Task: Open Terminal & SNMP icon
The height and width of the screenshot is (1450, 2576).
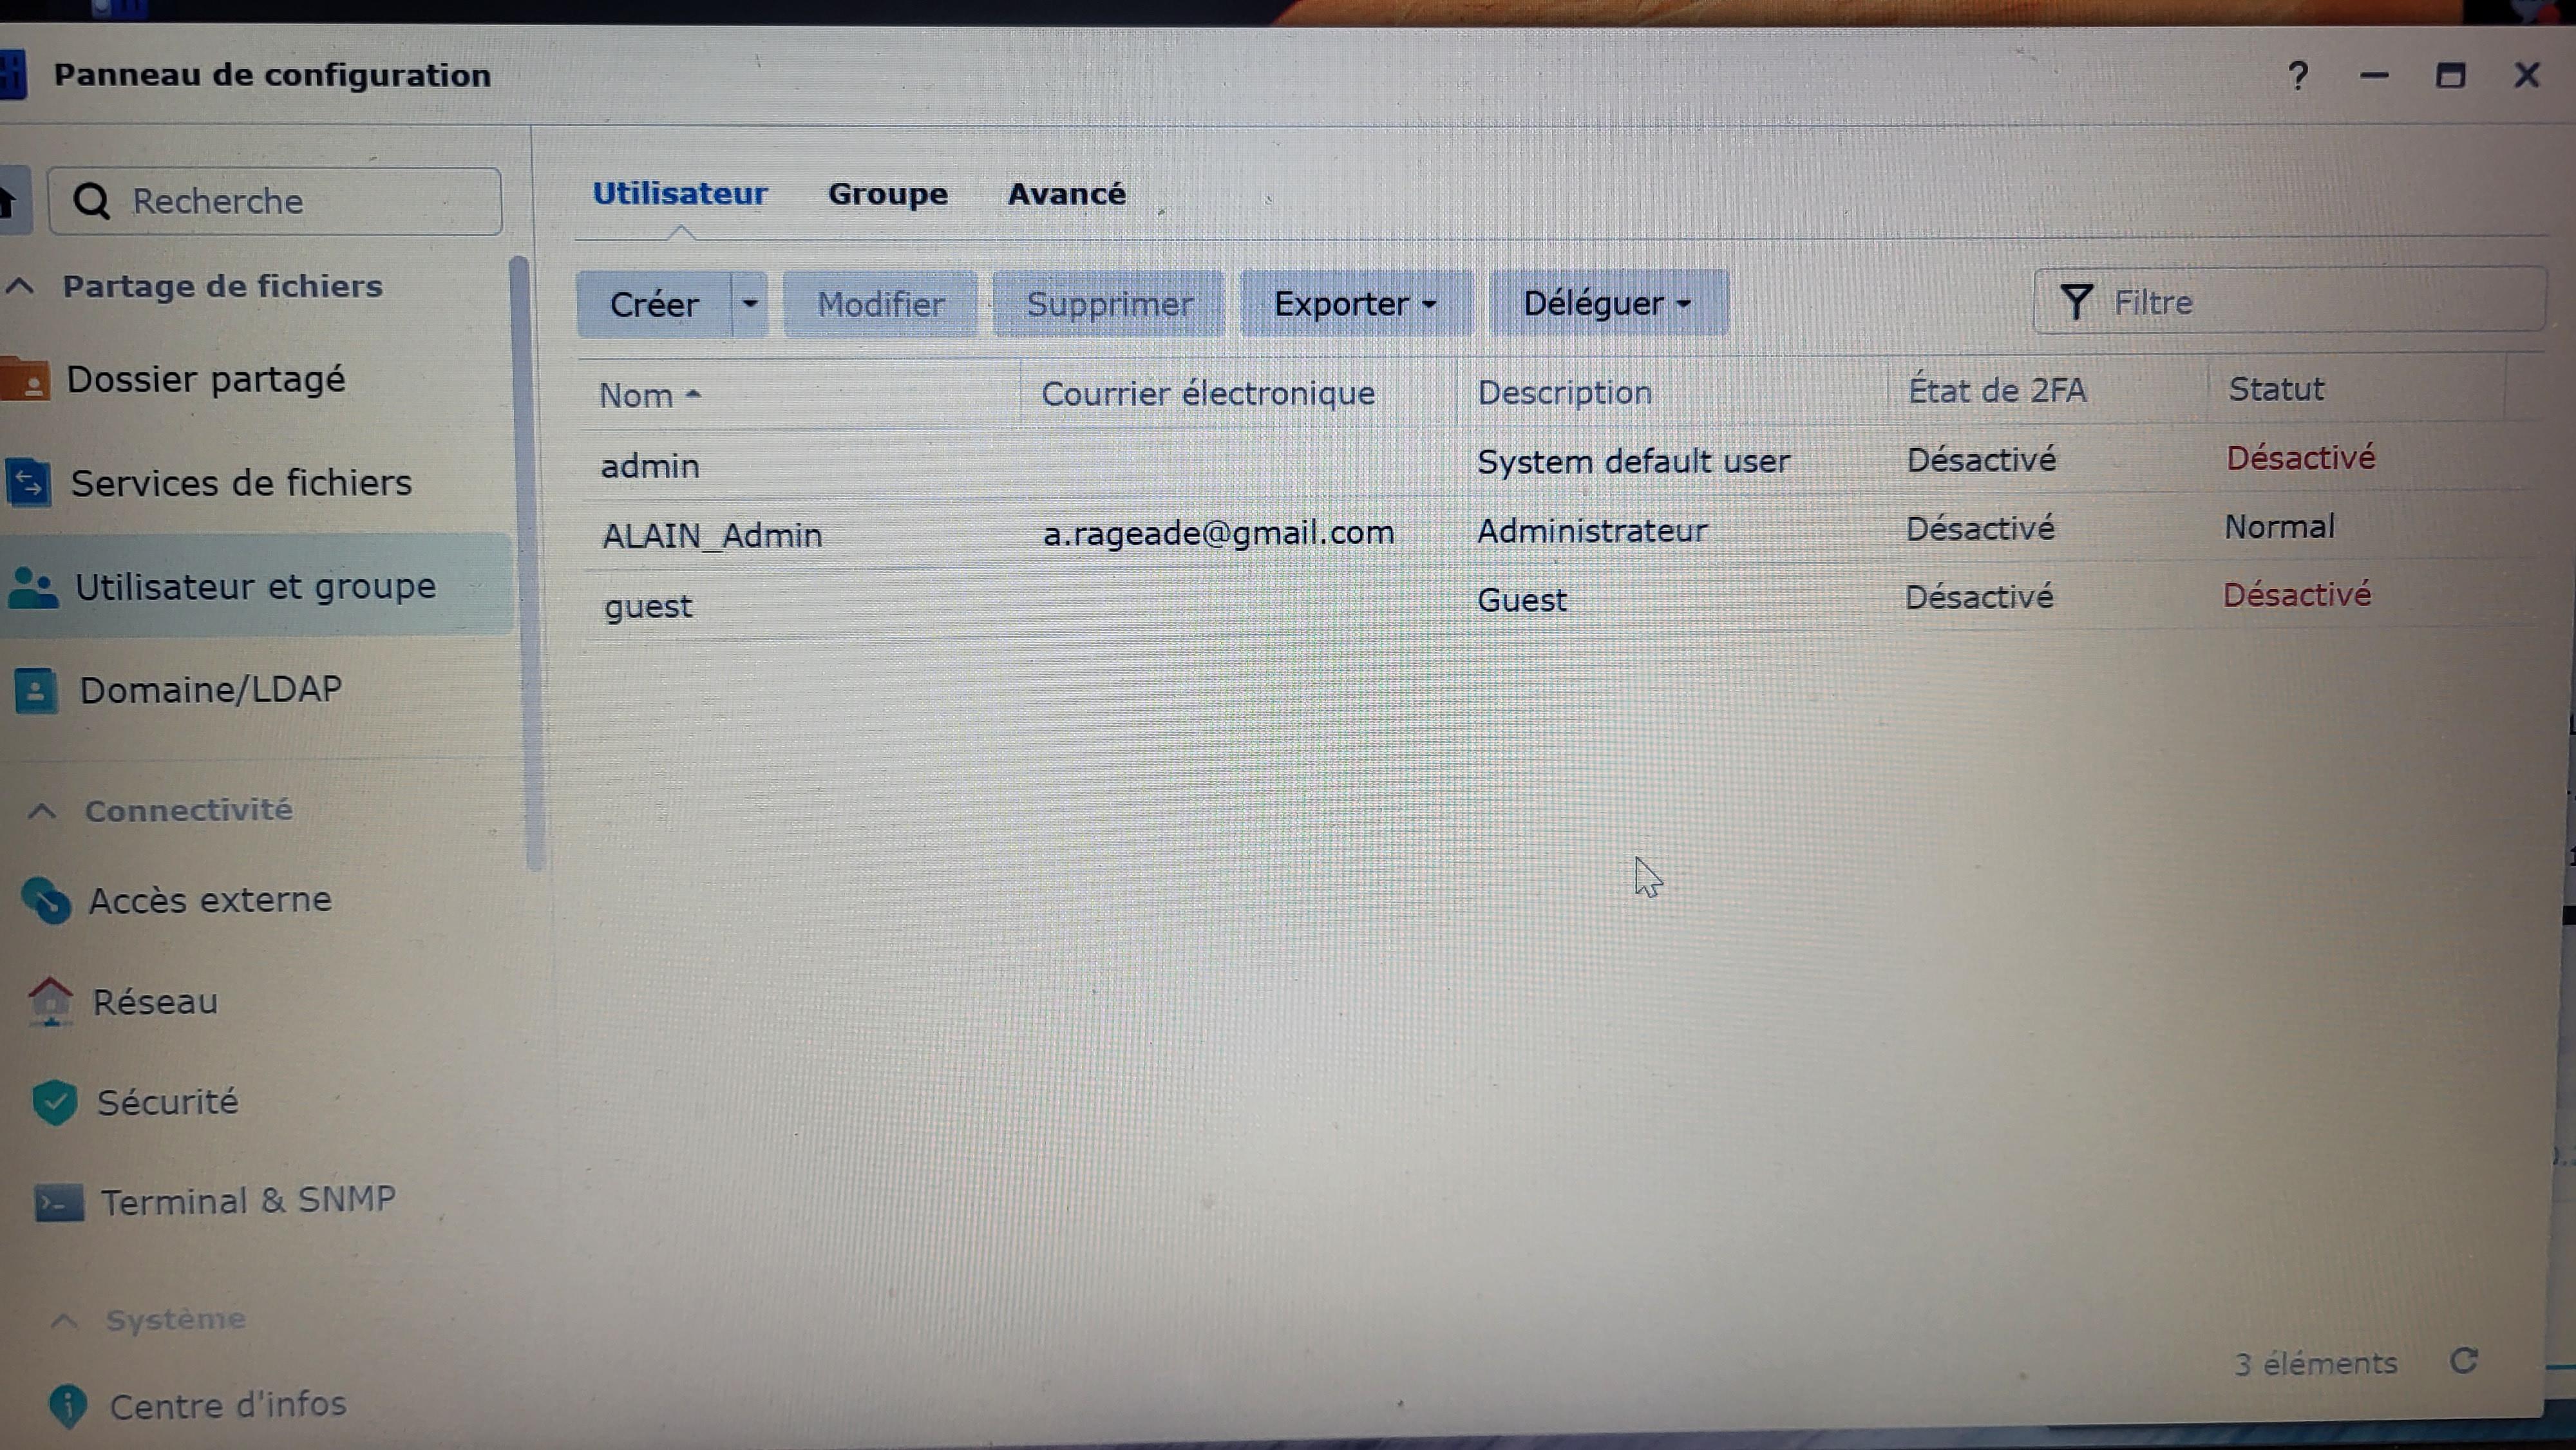Action: pyautogui.click(x=59, y=1203)
